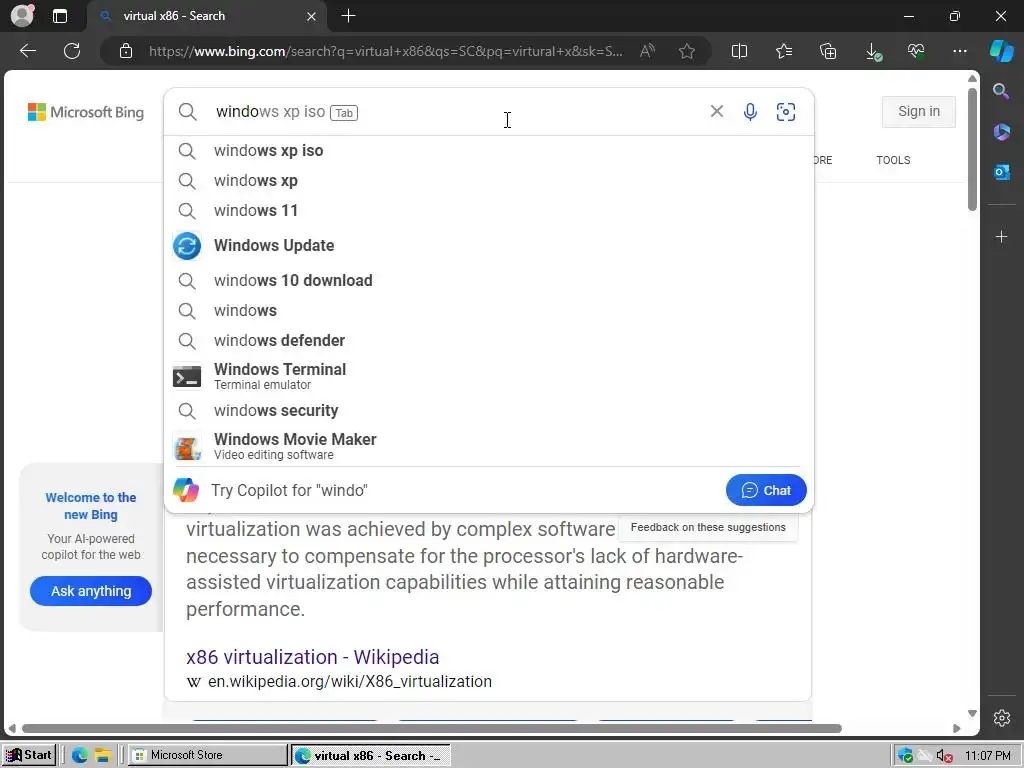This screenshot has width=1024, height=768.
Task: Click the search magnifier in search box
Action: (187, 112)
